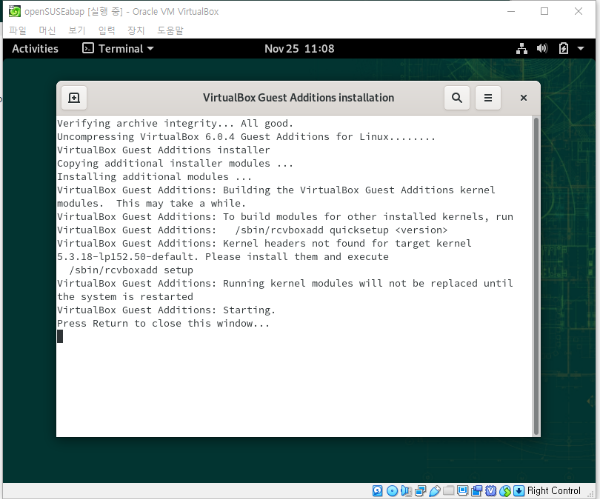600x499 pixels.
Task: Click the shared folders status bar icon
Action: coord(448,490)
